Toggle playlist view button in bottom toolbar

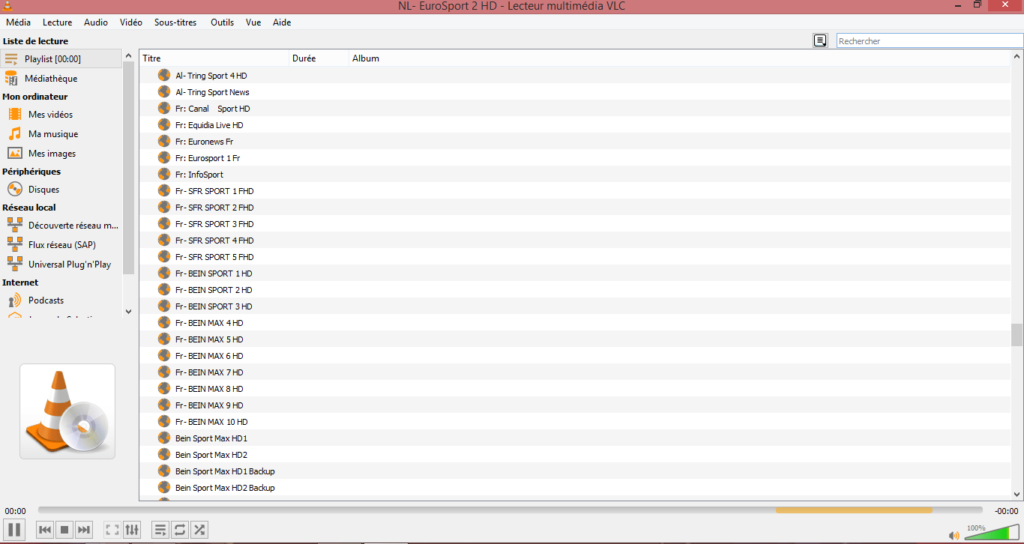pos(160,530)
